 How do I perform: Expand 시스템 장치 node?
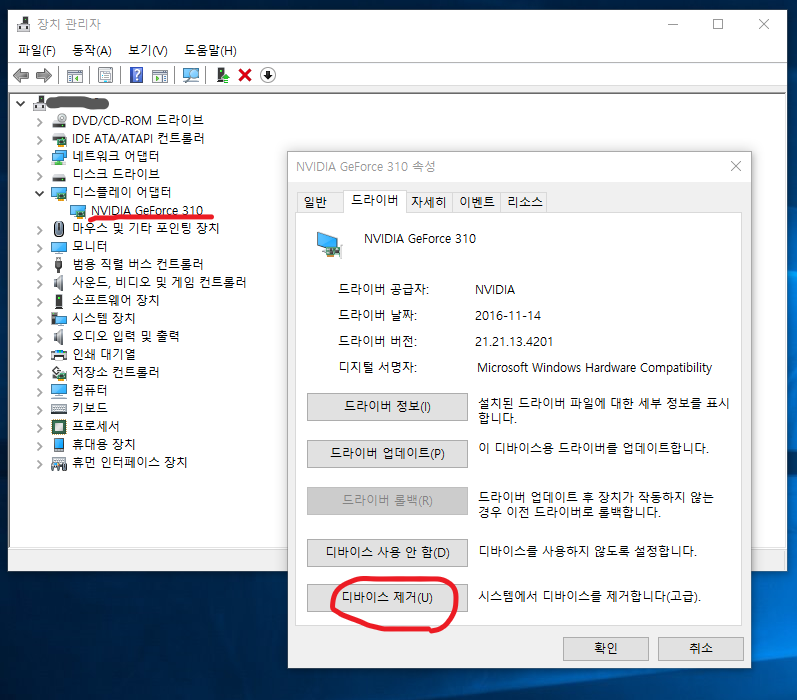tap(40, 320)
